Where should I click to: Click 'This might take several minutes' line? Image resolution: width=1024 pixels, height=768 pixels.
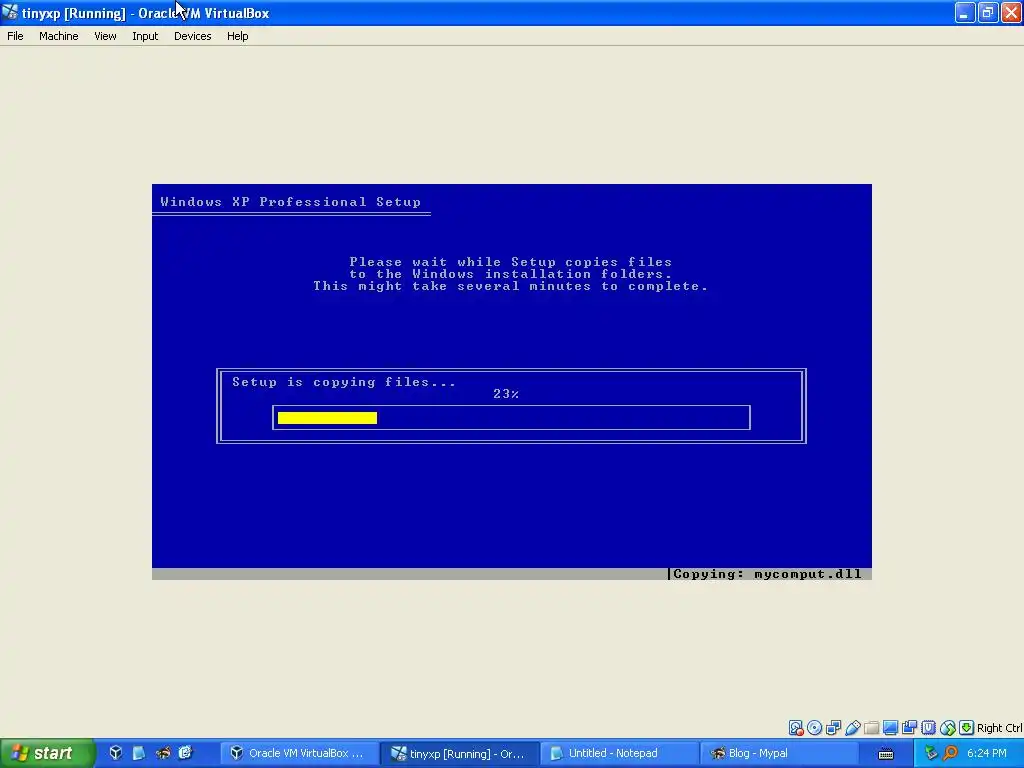point(511,286)
